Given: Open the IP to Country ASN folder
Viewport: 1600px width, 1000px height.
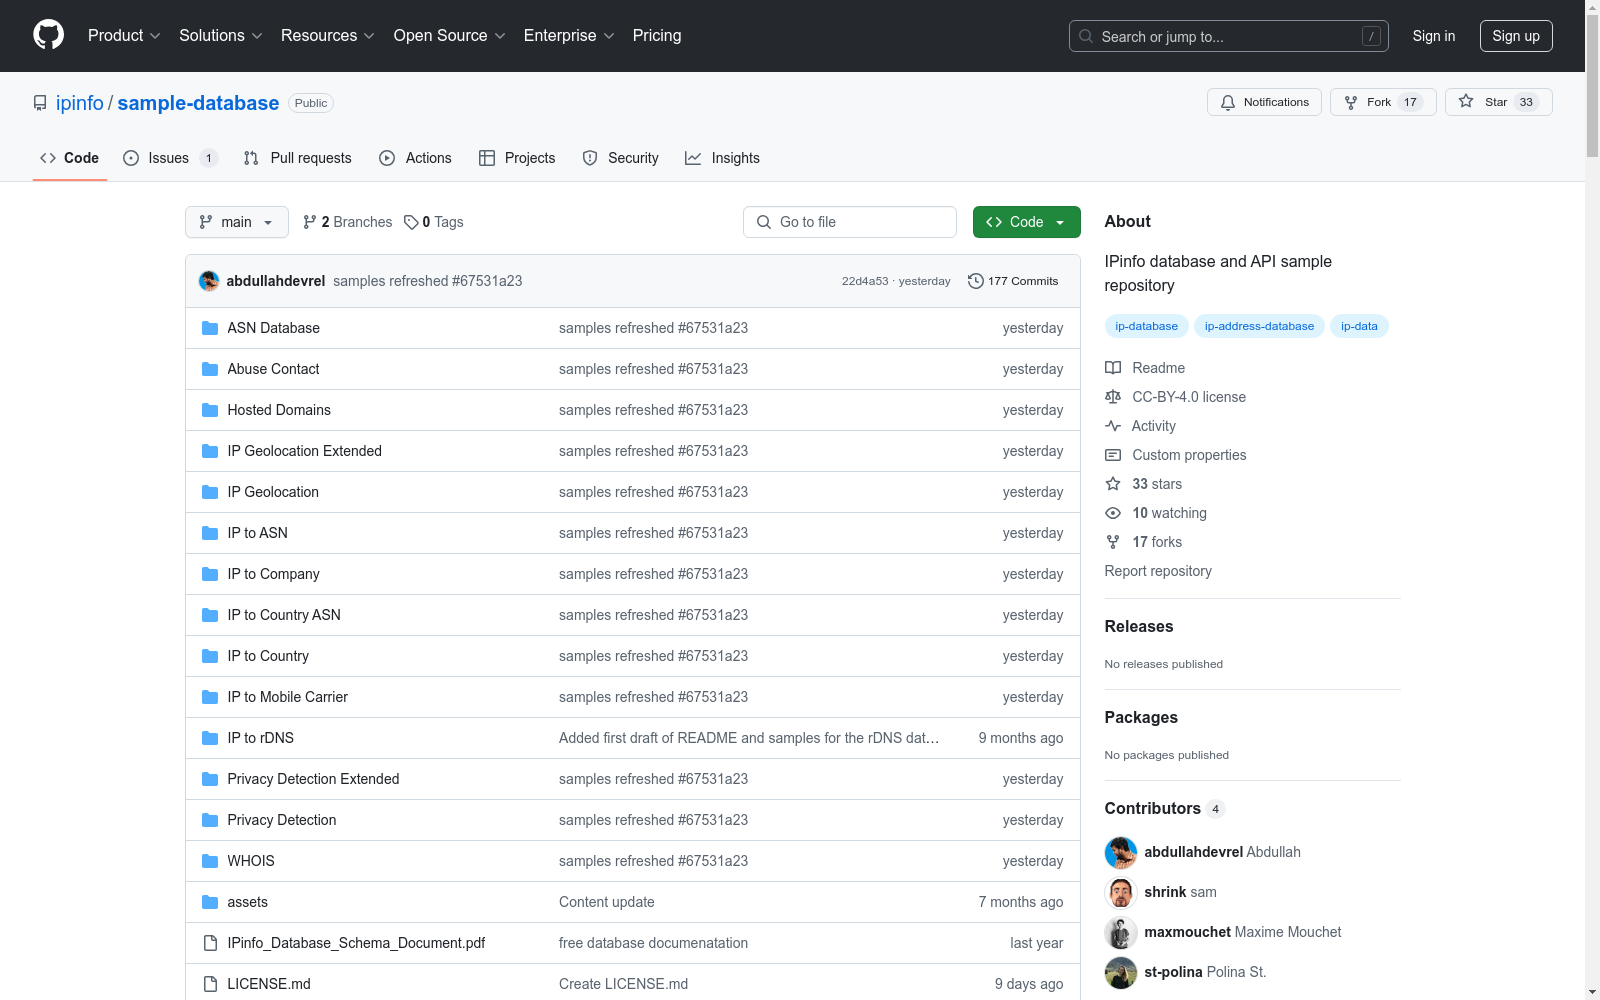Looking at the screenshot, I should click(x=284, y=615).
